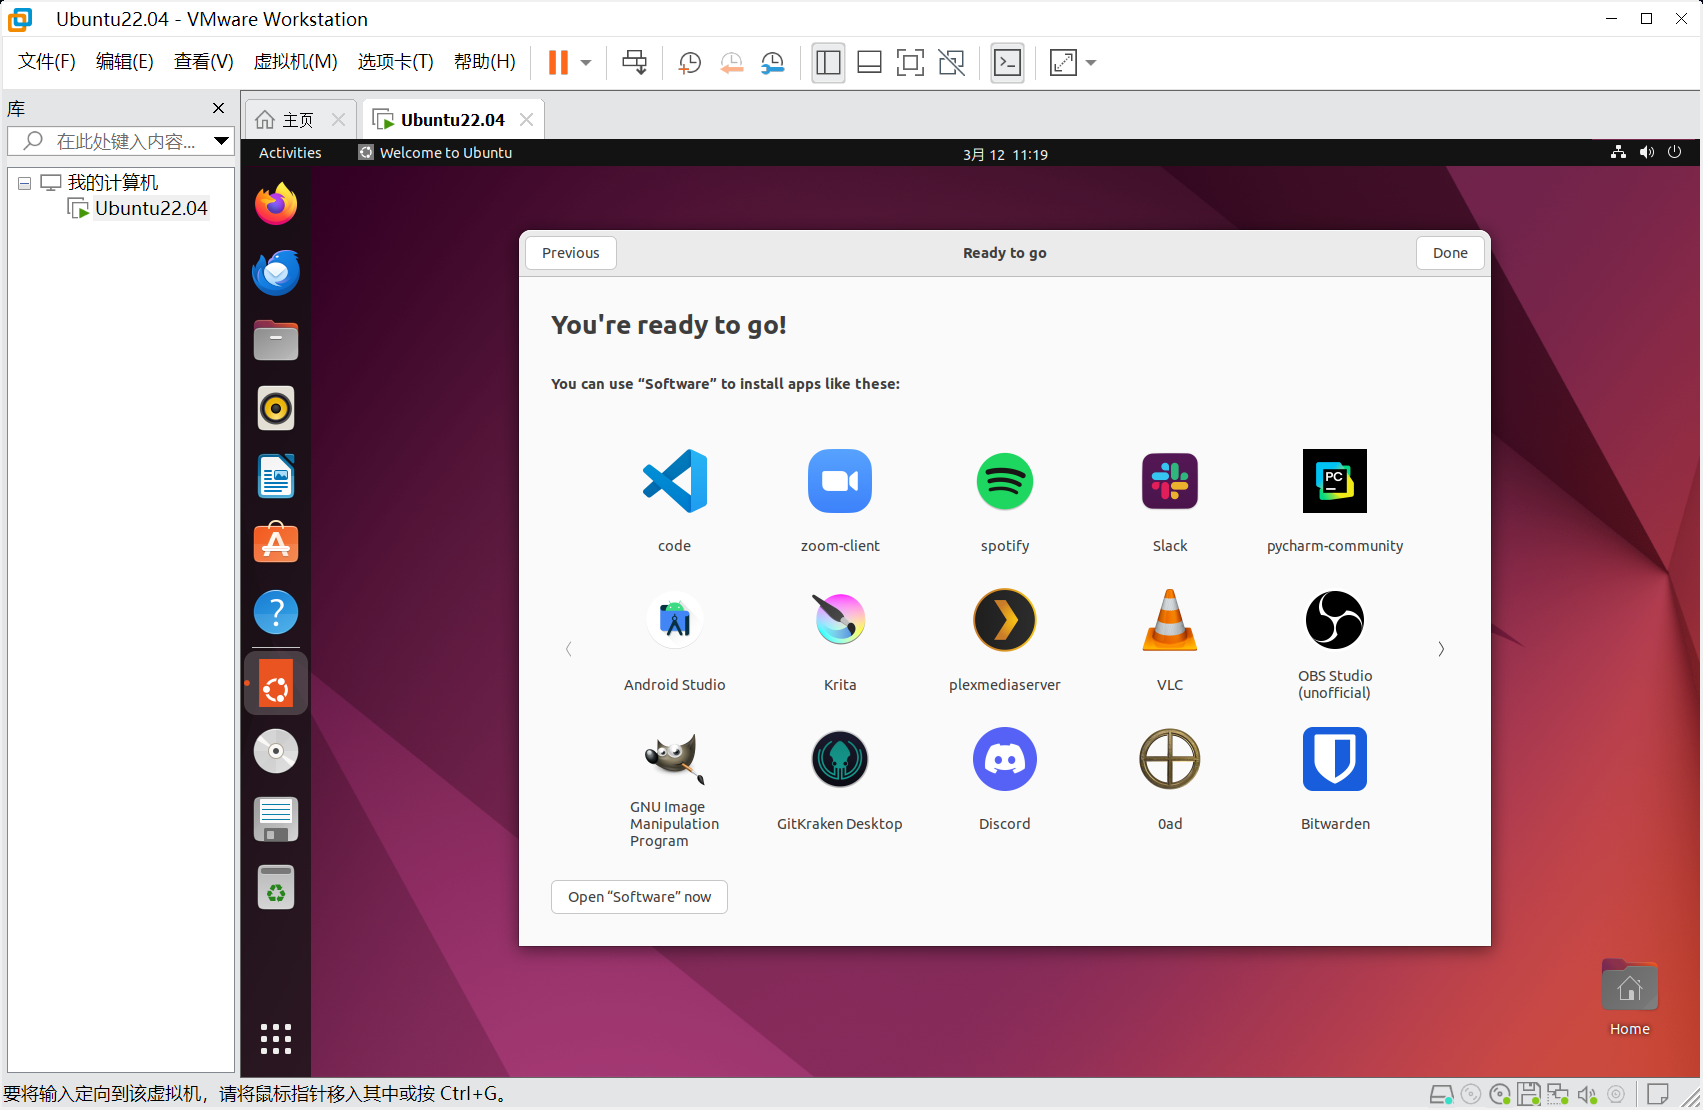Toggle full screen mode in VMware toolbar
1703x1110 pixels.
910,63
